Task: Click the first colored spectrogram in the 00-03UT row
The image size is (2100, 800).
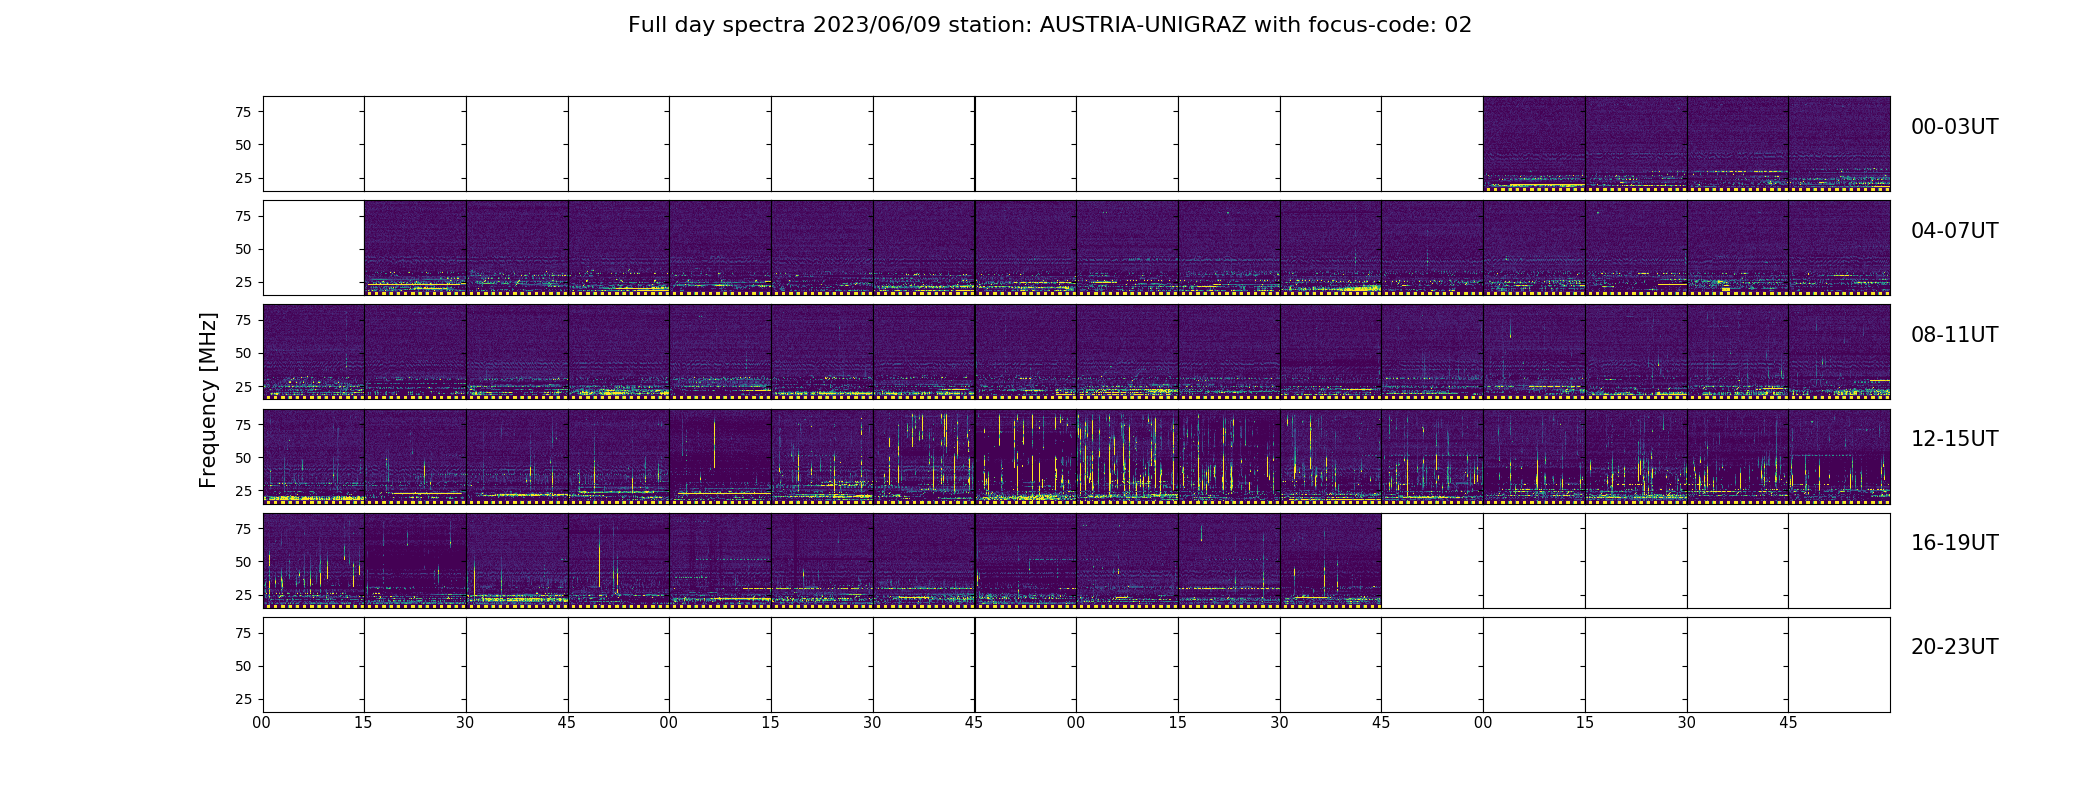Action: point(1534,144)
